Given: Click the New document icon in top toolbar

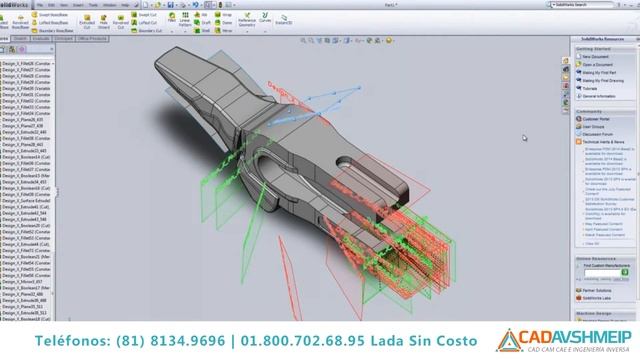Looking at the screenshot, I should [x=146, y=5].
